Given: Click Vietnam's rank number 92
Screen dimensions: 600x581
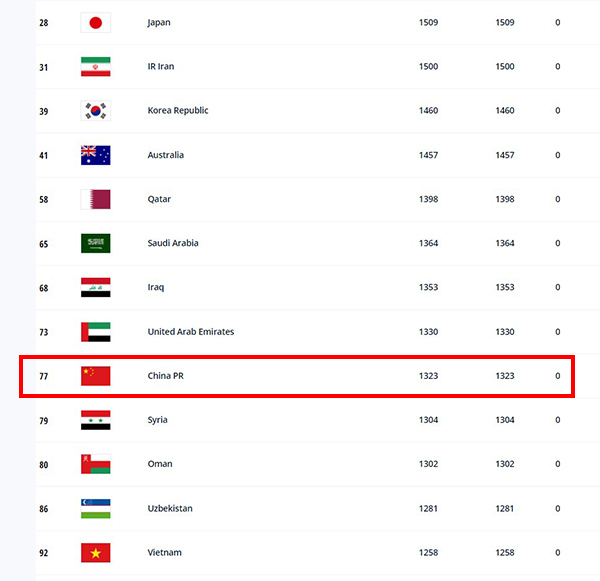Looking at the screenshot, I should pyautogui.click(x=44, y=552).
